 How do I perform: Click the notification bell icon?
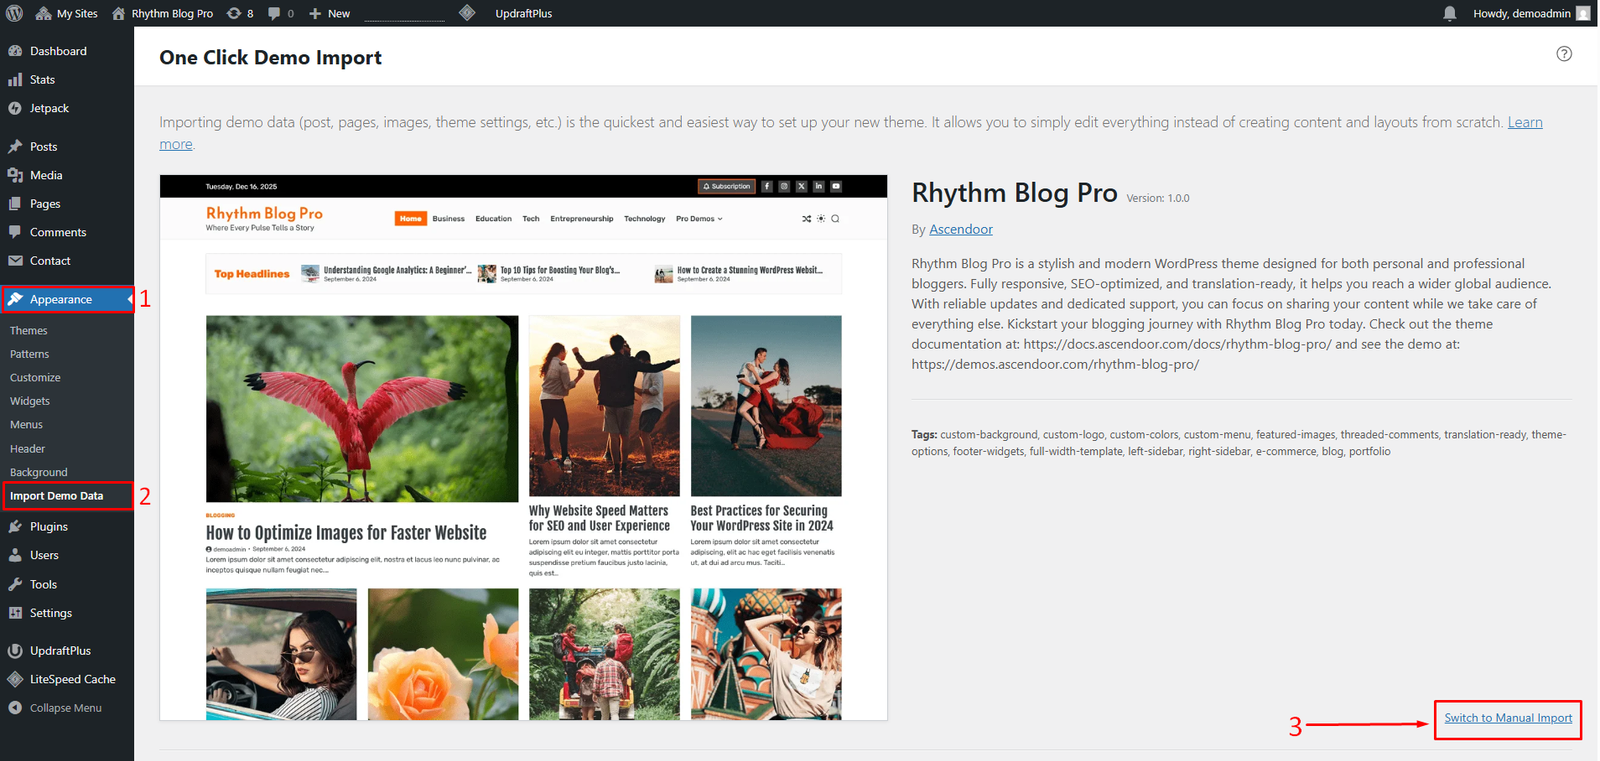(x=1449, y=13)
